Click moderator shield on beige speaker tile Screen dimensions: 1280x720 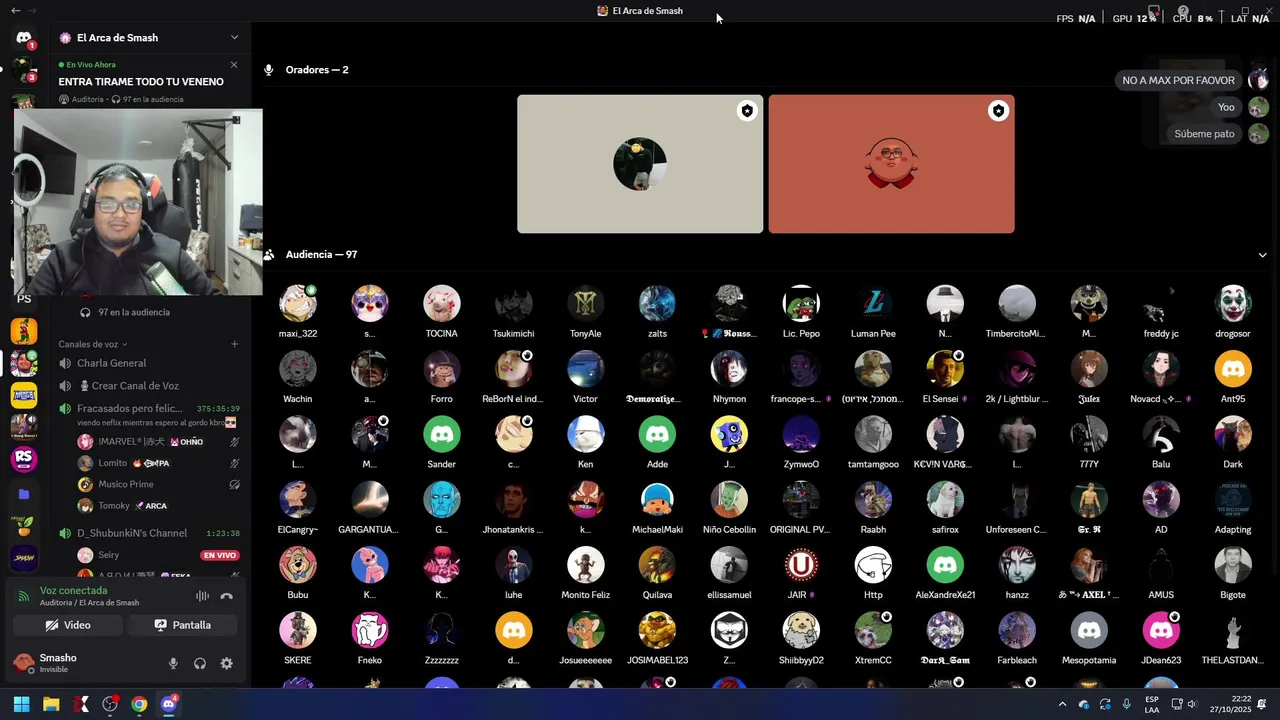[747, 111]
